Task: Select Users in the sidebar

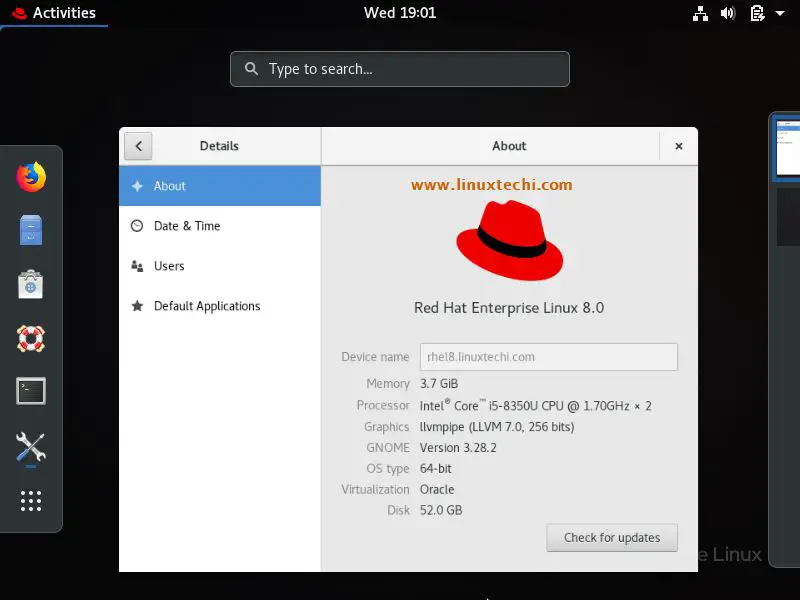Action: (x=220, y=266)
